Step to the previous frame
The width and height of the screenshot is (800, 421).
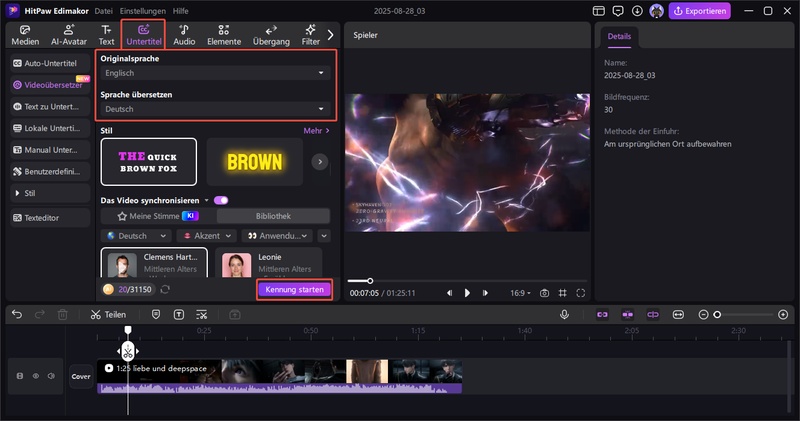pyautogui.click(x=449, y=293)
